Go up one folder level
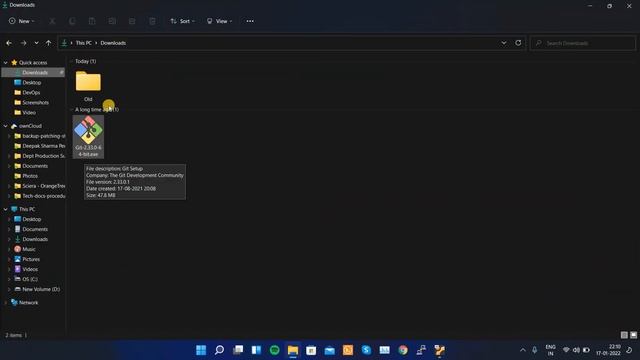Screen dimensions: 640x360 pyautogui.click(x=48, y=43)
